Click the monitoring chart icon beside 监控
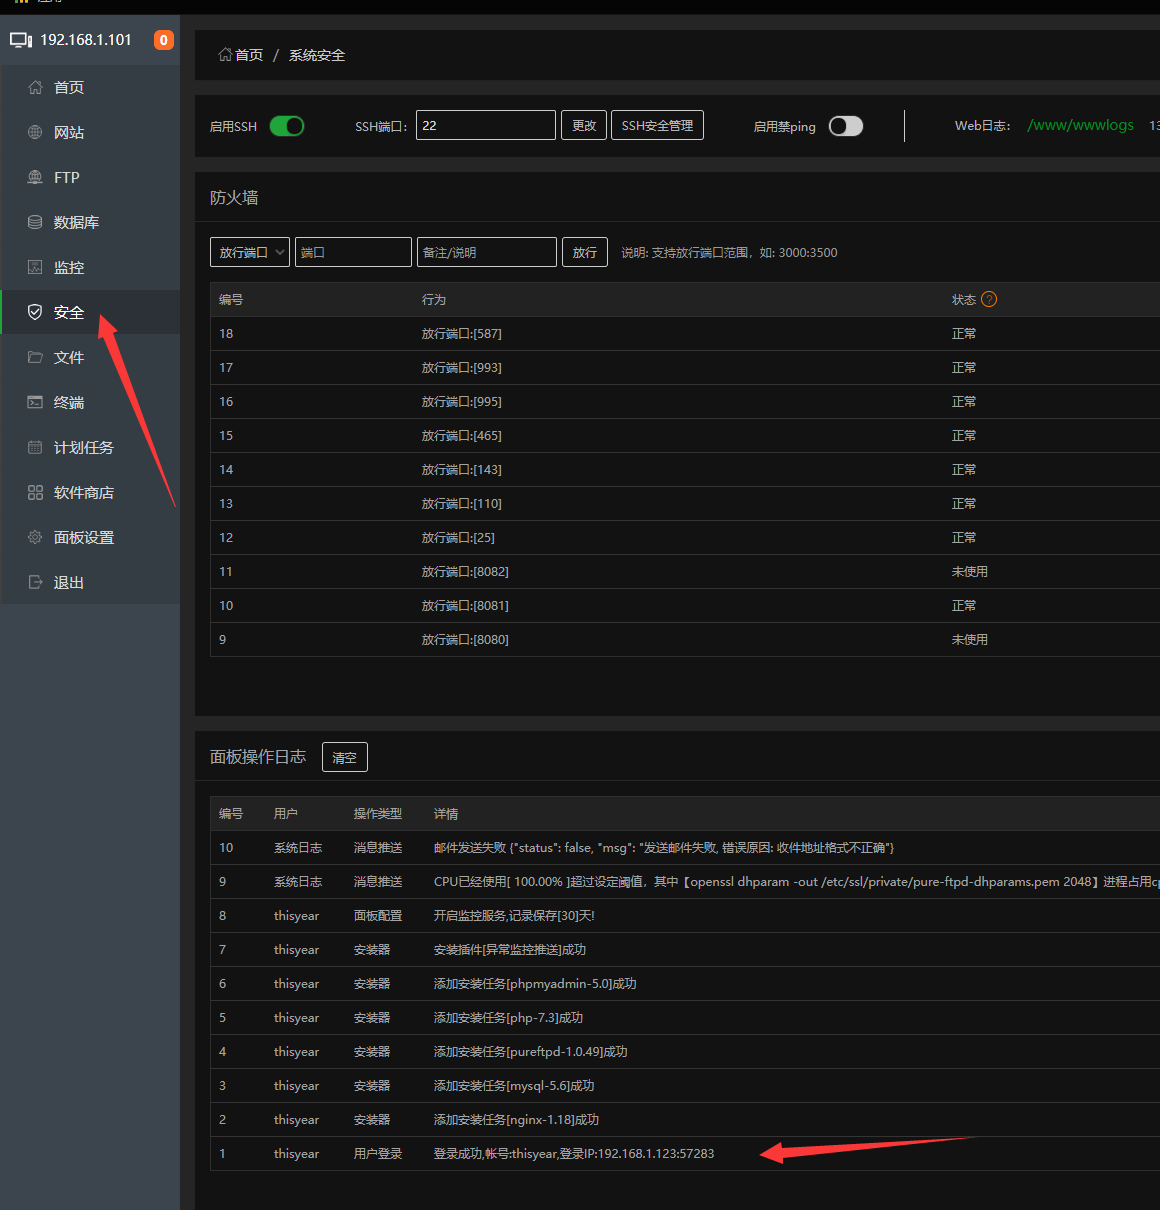Screen dimensions: 1160x1210 click(x=35, y=268)
